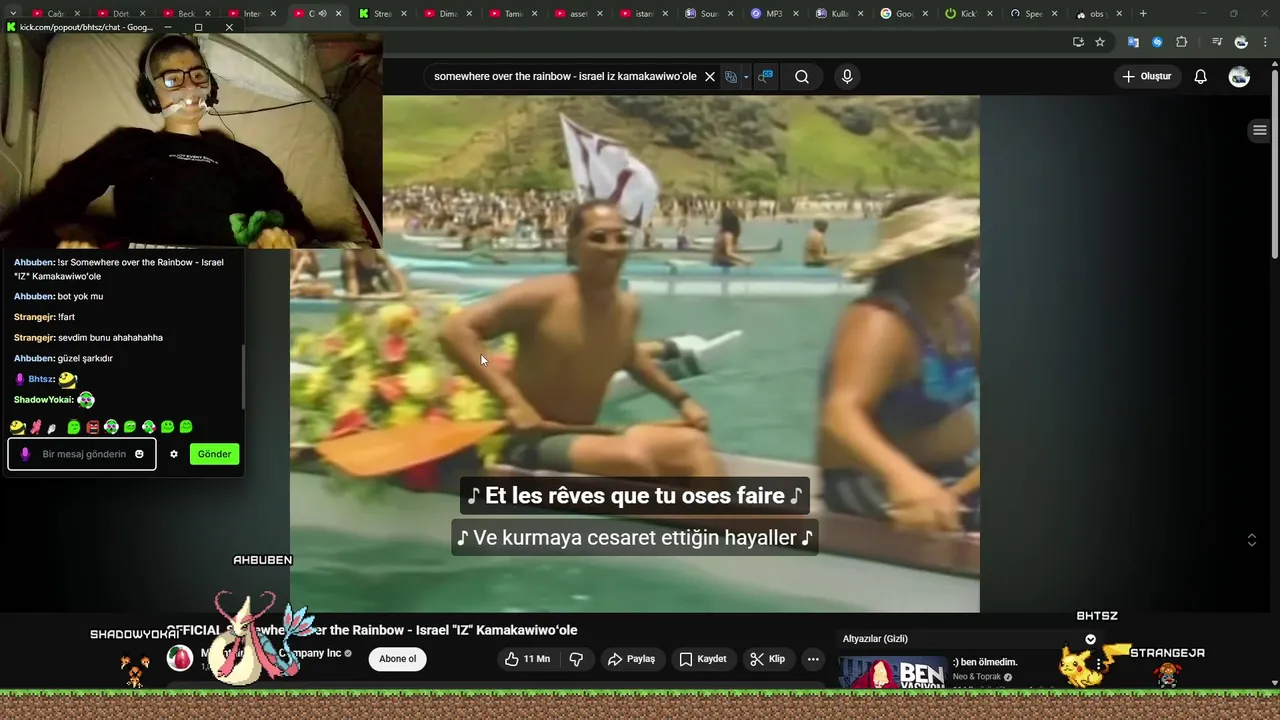Click the Kick chat panel scrollbar
The width and height of the screenshot is (1280, 720).
click(243, 376)
